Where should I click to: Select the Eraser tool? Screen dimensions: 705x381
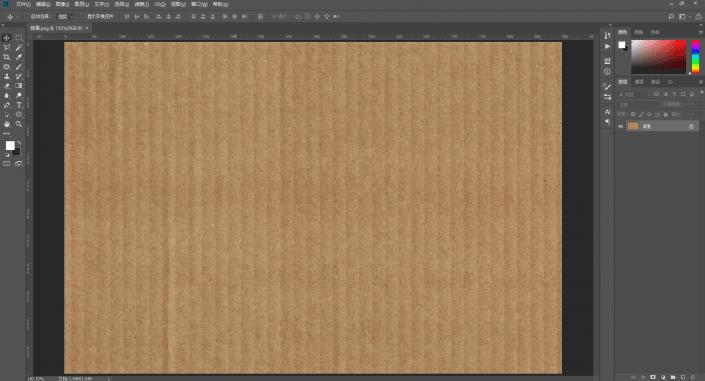7,86
